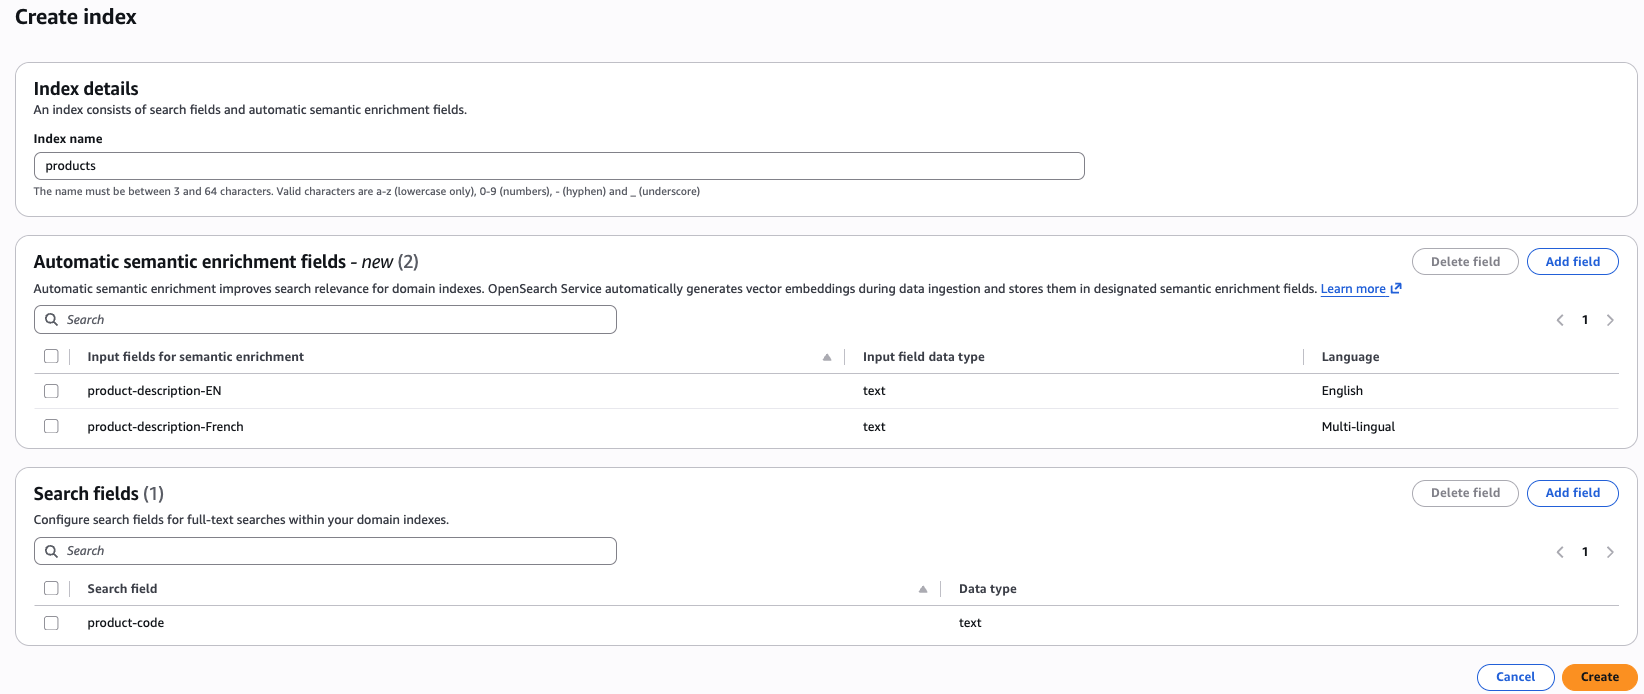Click the Index name input field
This screenshot has height=694, width=1644.
(559, 166)
